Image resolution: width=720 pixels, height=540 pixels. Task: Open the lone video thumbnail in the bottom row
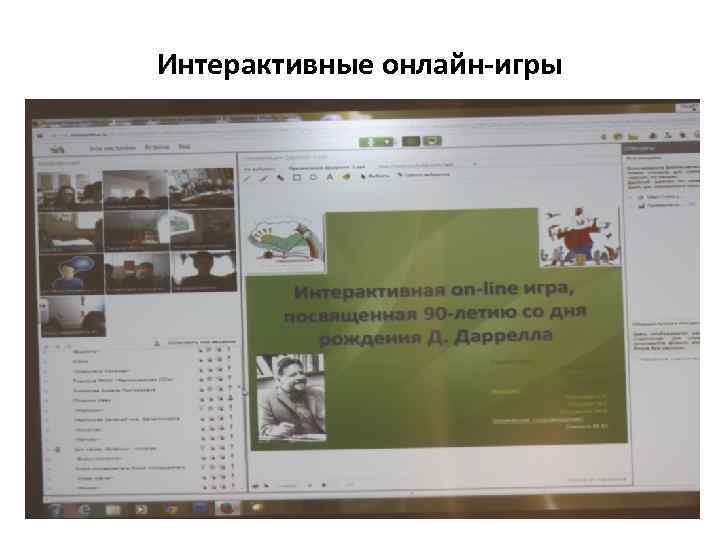[x=73, y=316]
